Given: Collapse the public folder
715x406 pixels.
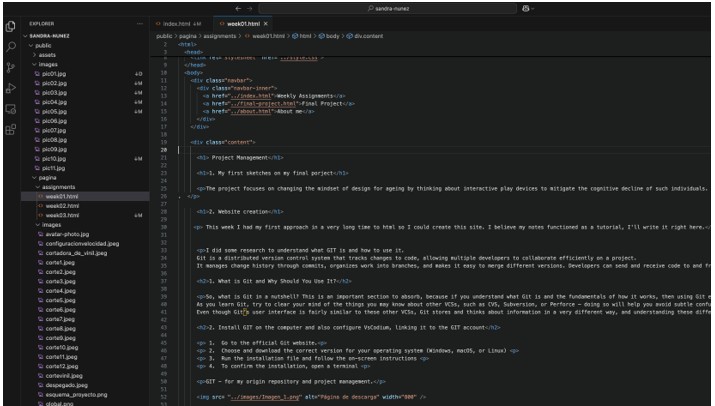Looking at the screenshot, I should (43, 46).
